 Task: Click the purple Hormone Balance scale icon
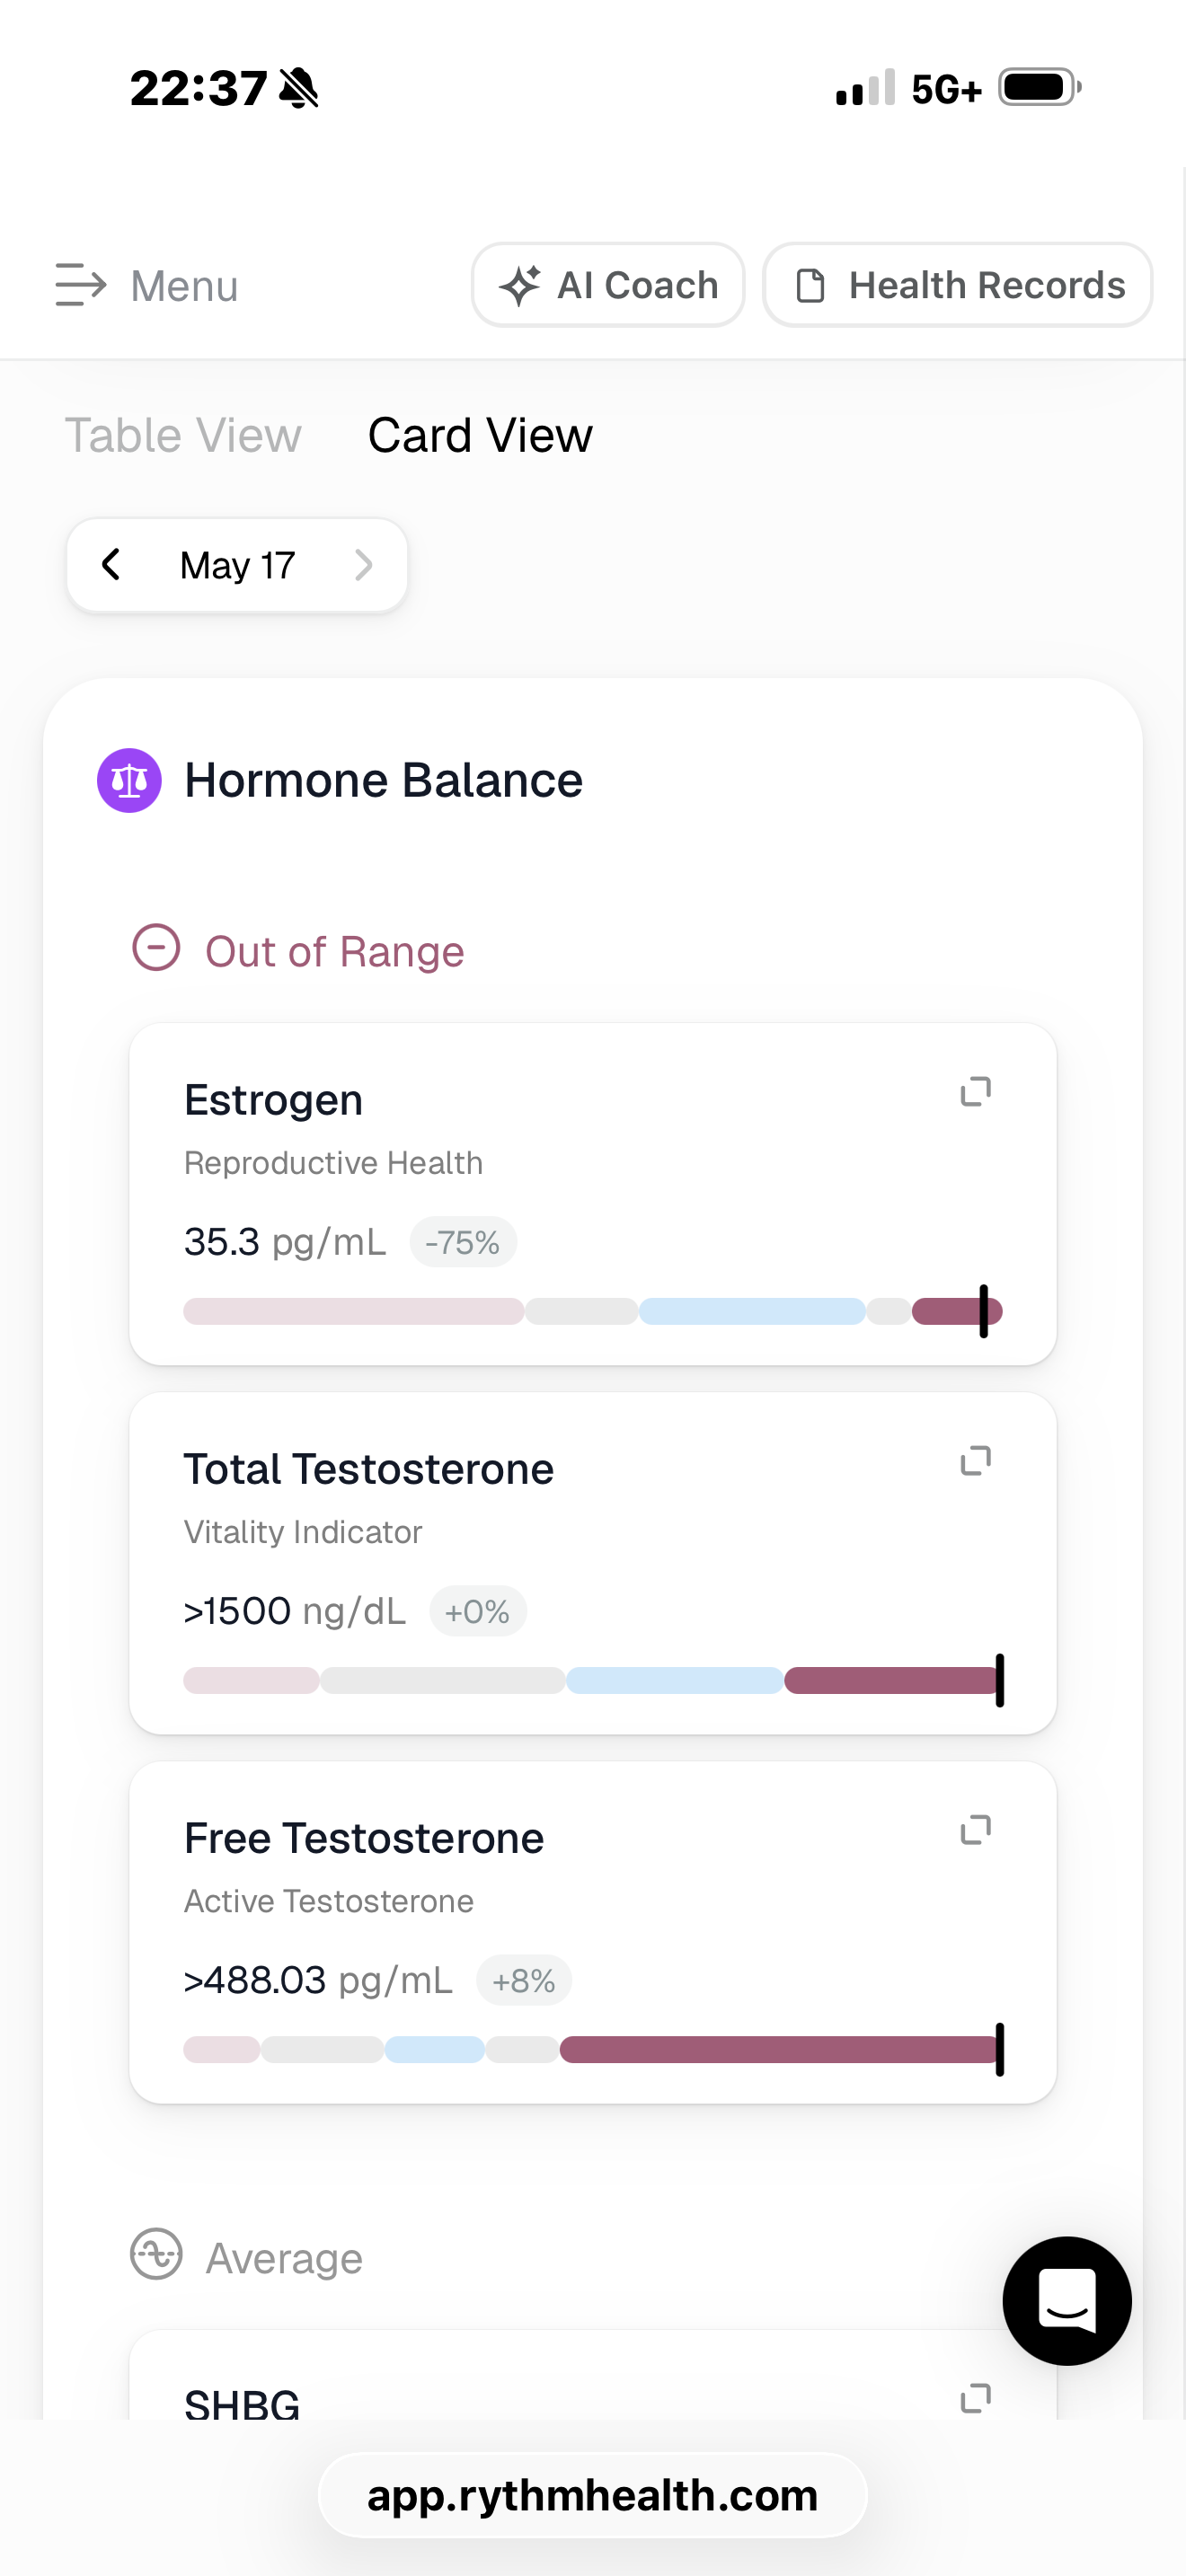pos(129,780)
